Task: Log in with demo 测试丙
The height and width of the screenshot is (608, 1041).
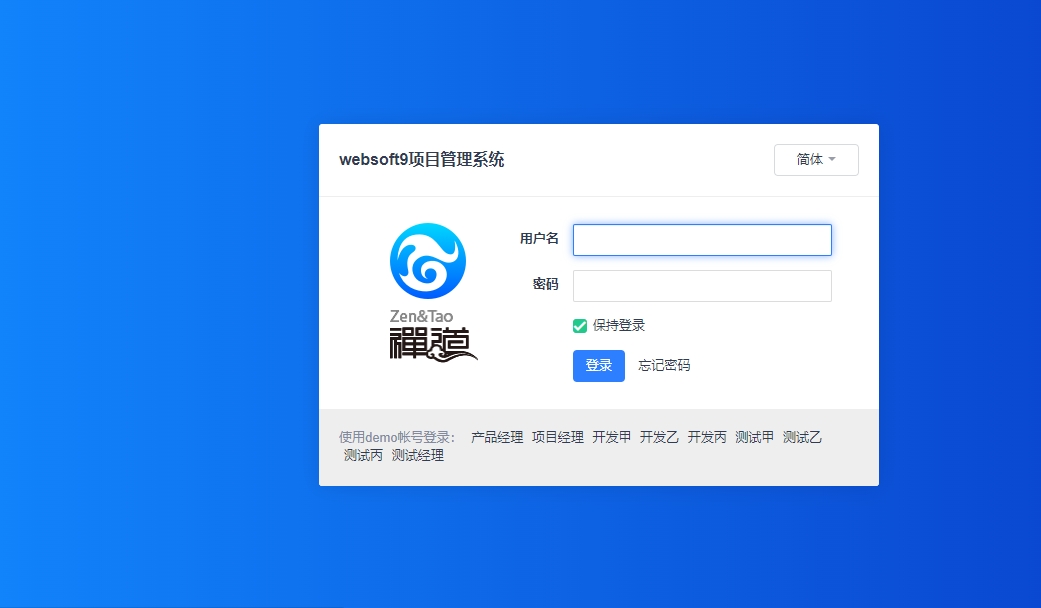Action: 363,455
